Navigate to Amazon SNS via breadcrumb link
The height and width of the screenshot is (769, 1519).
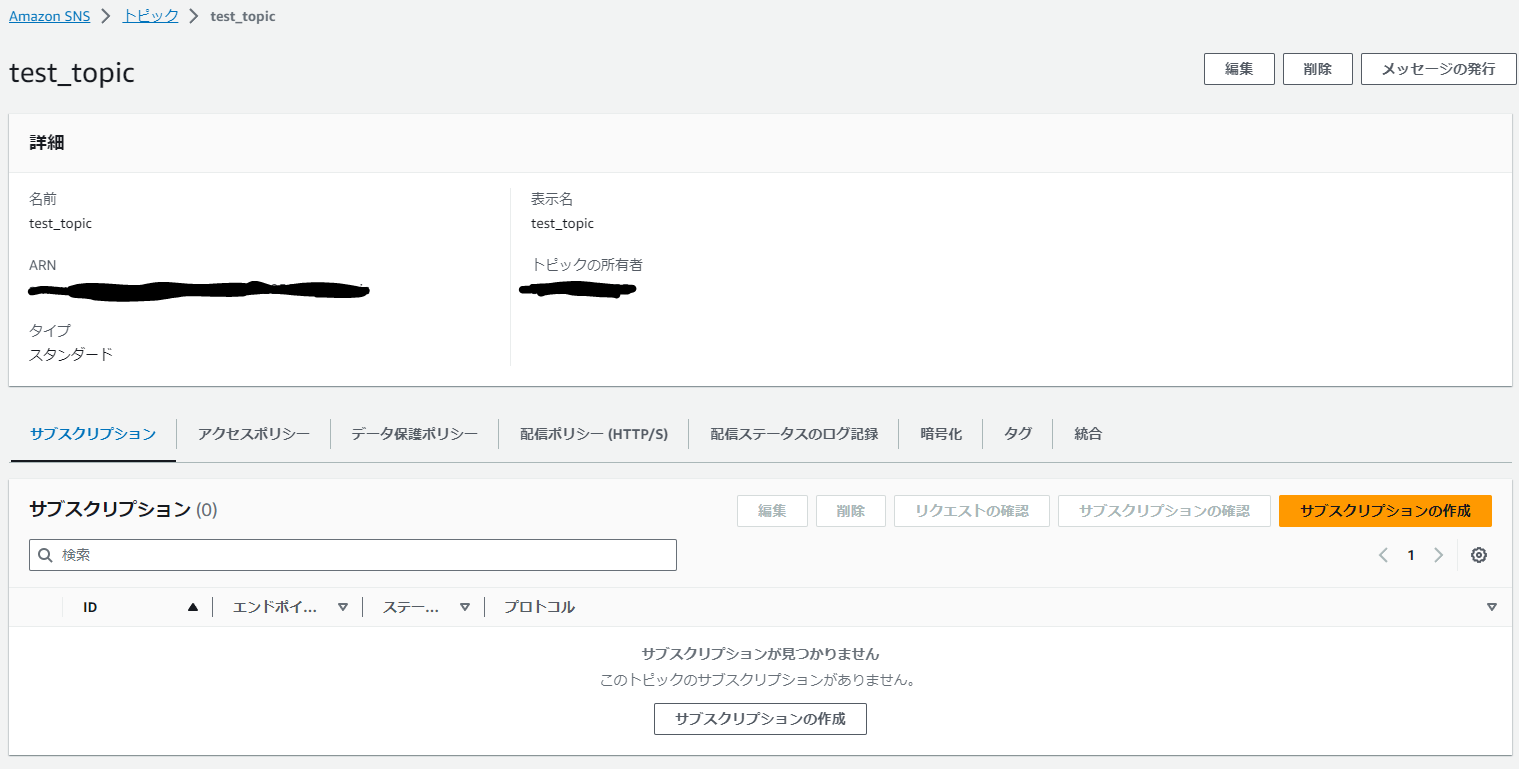49,15
